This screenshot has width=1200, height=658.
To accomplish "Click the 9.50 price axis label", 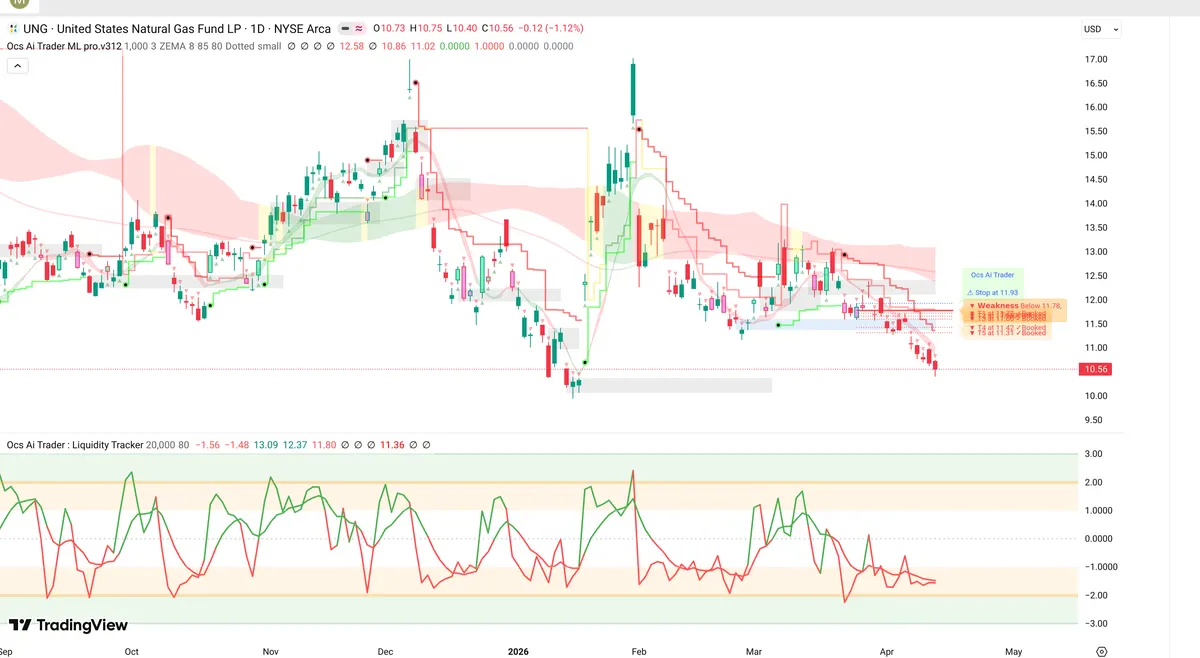I will (1094, 420).
